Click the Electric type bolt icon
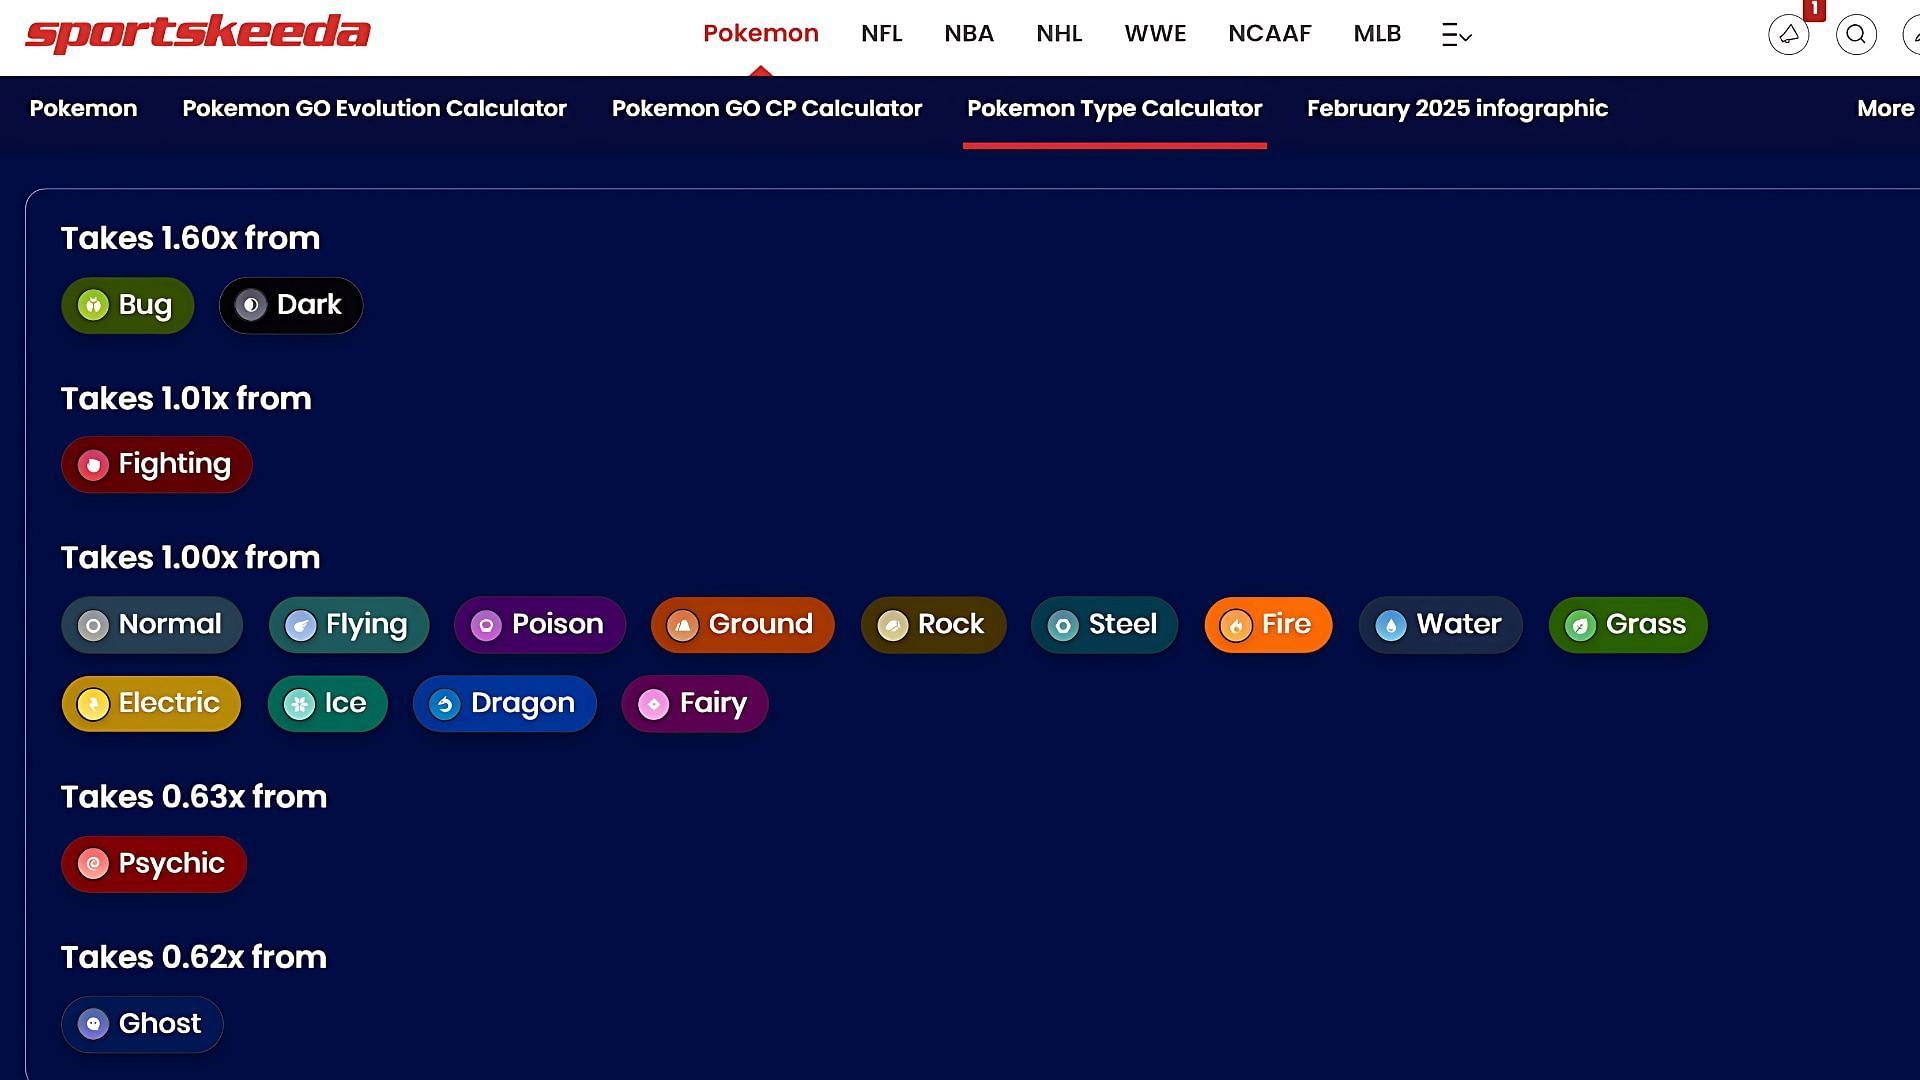 93,705
